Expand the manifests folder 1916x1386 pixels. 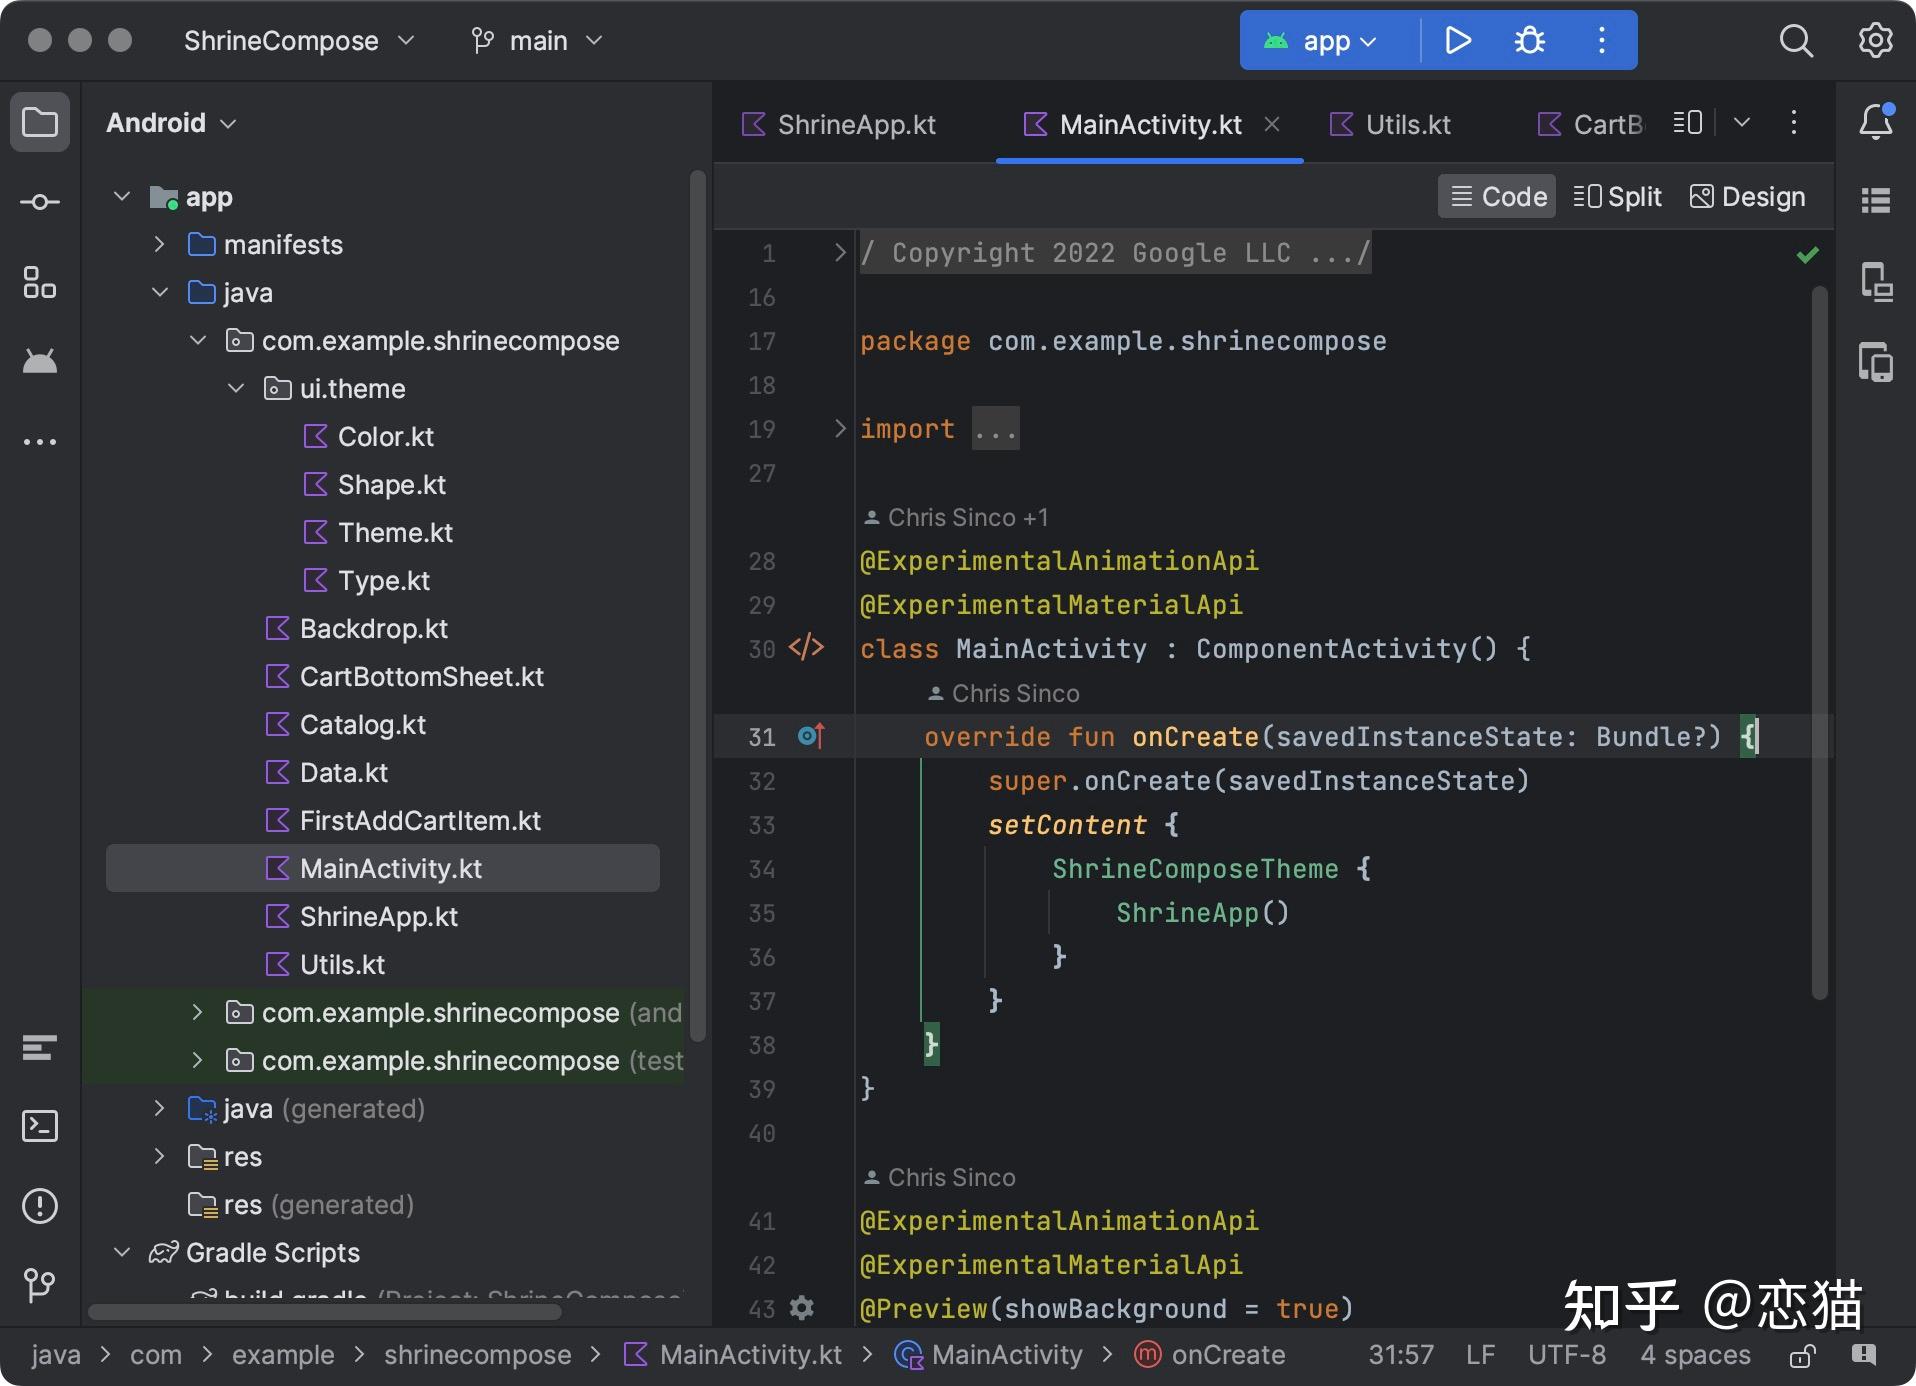tap(159, 244)
